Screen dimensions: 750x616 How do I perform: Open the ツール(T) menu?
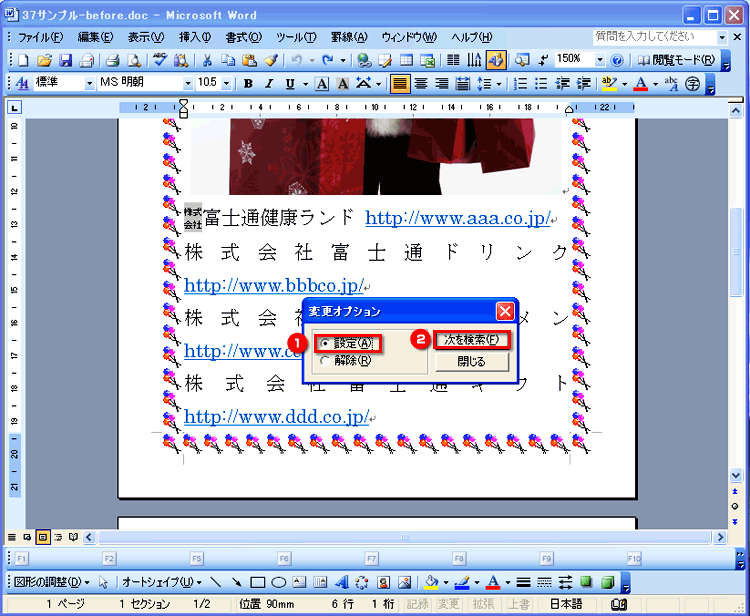click(x=297, y=37)
